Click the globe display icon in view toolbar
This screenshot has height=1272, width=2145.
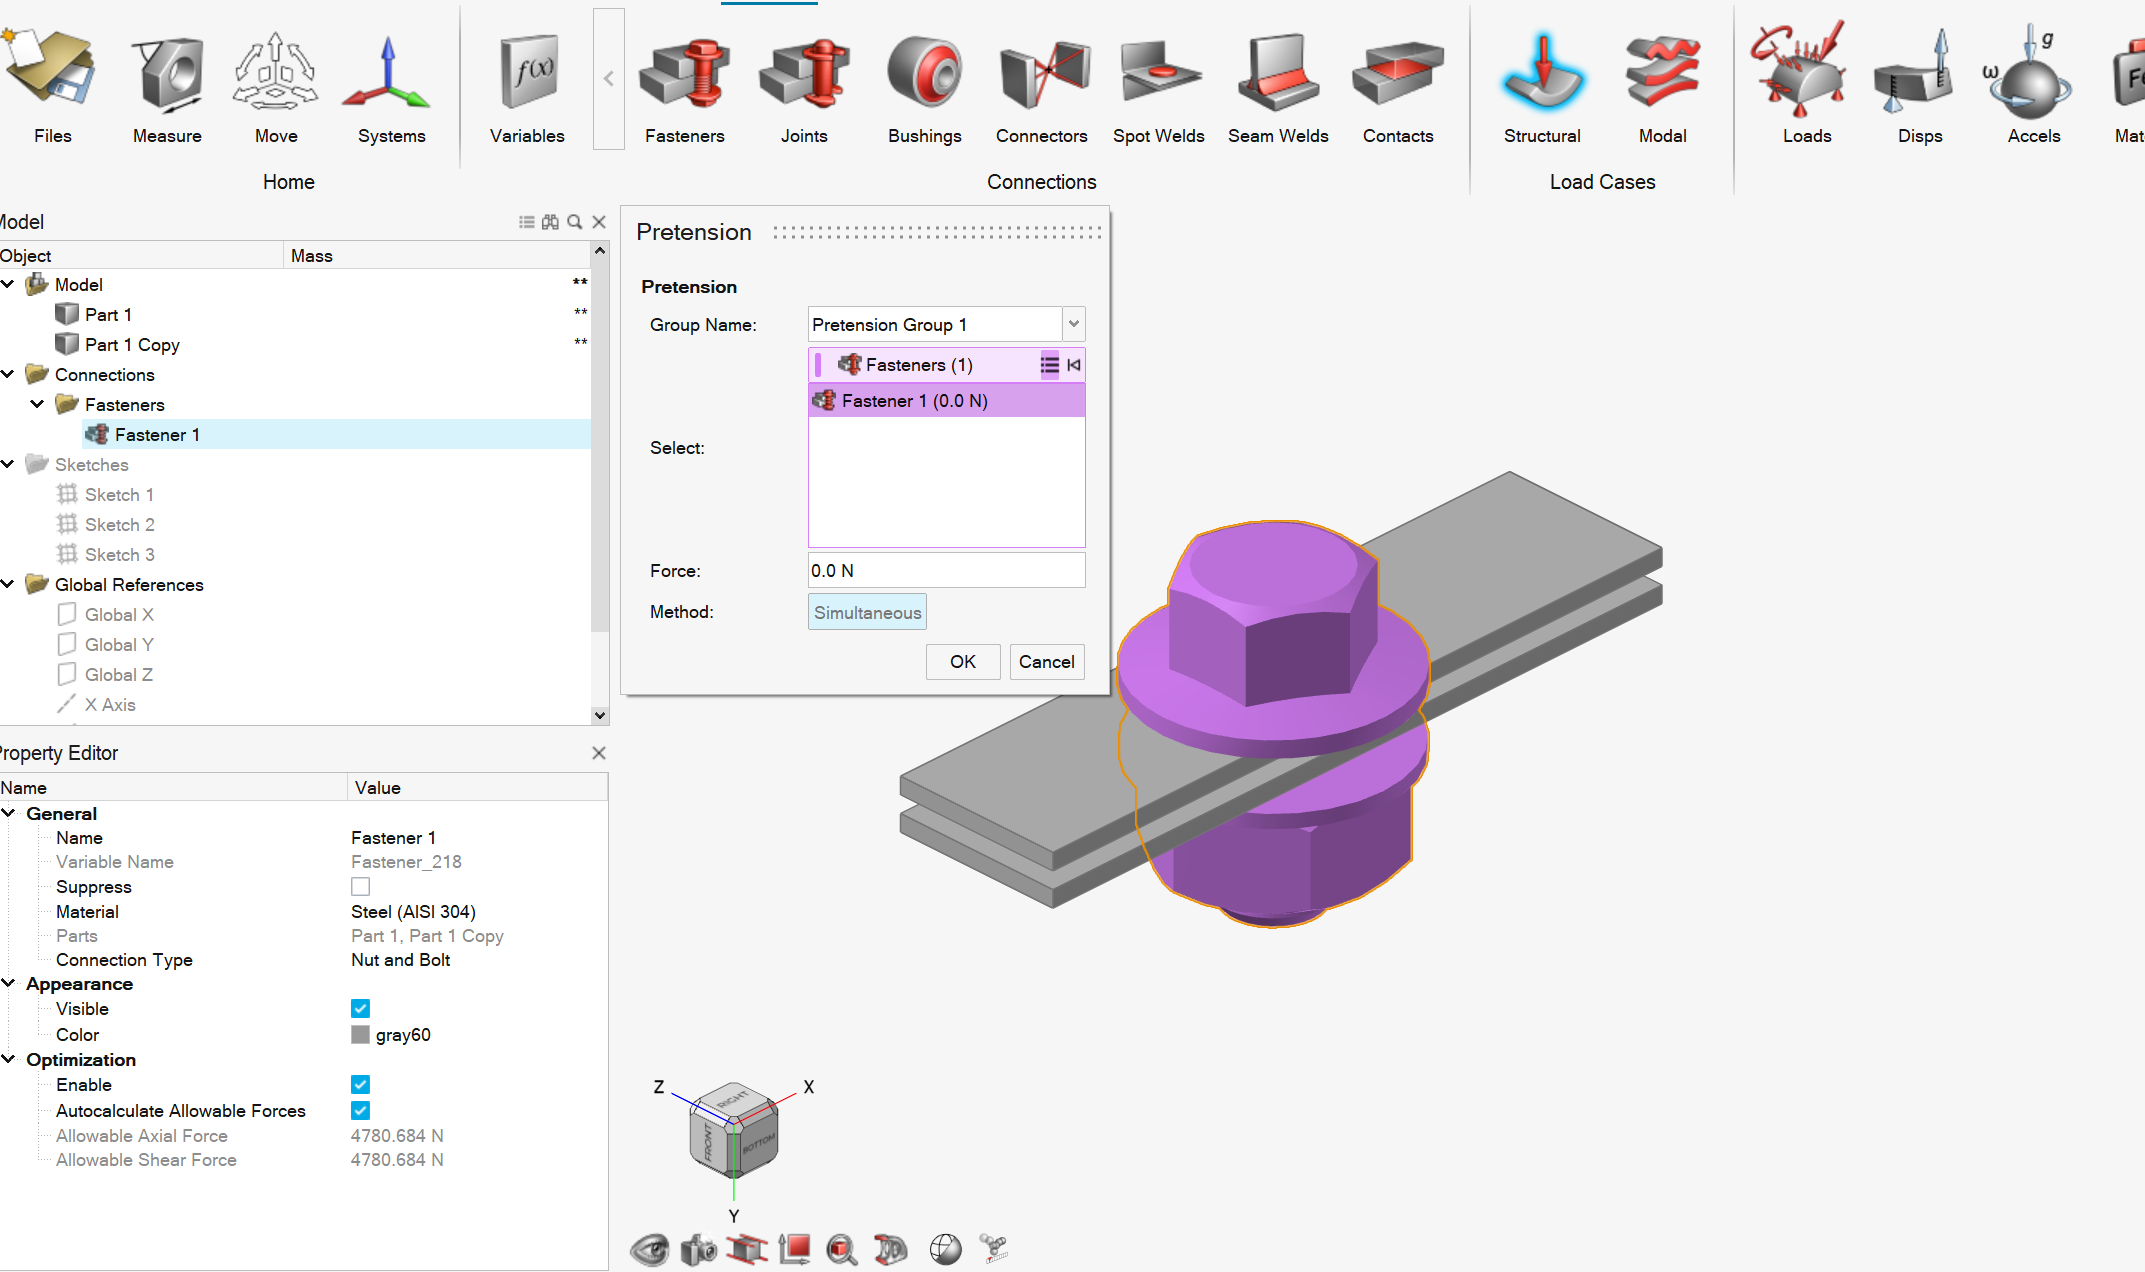pos(945,1249)
